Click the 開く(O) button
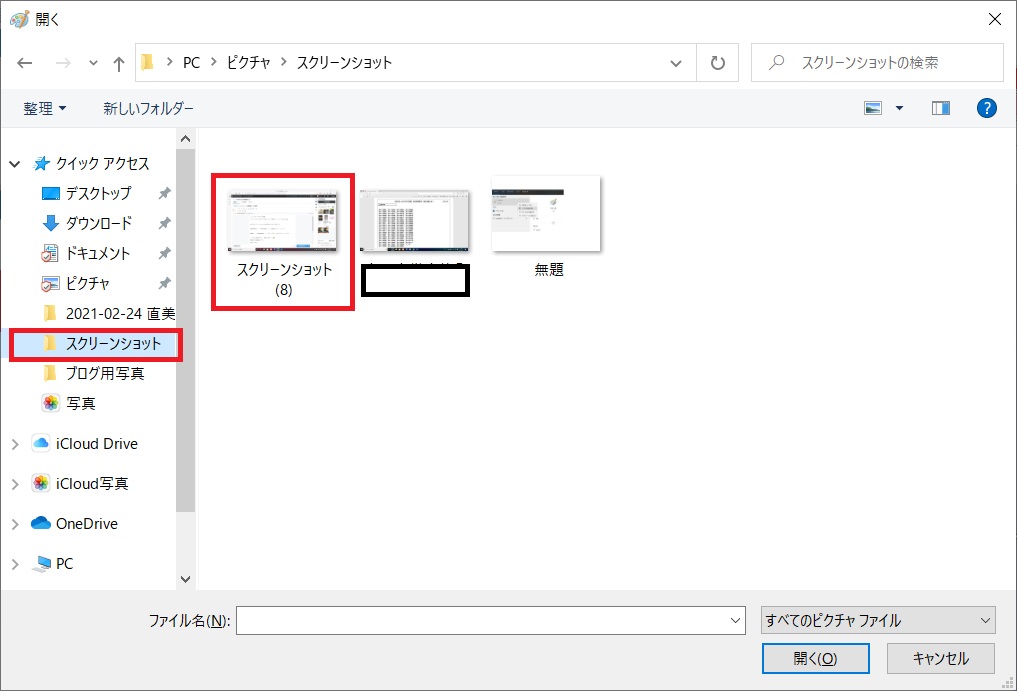 (x=815, y=659)
